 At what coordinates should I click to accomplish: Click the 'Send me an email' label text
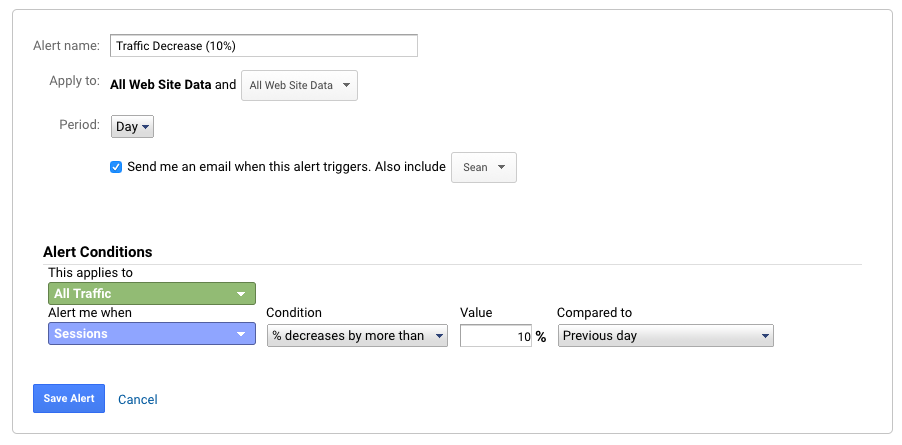286,167
